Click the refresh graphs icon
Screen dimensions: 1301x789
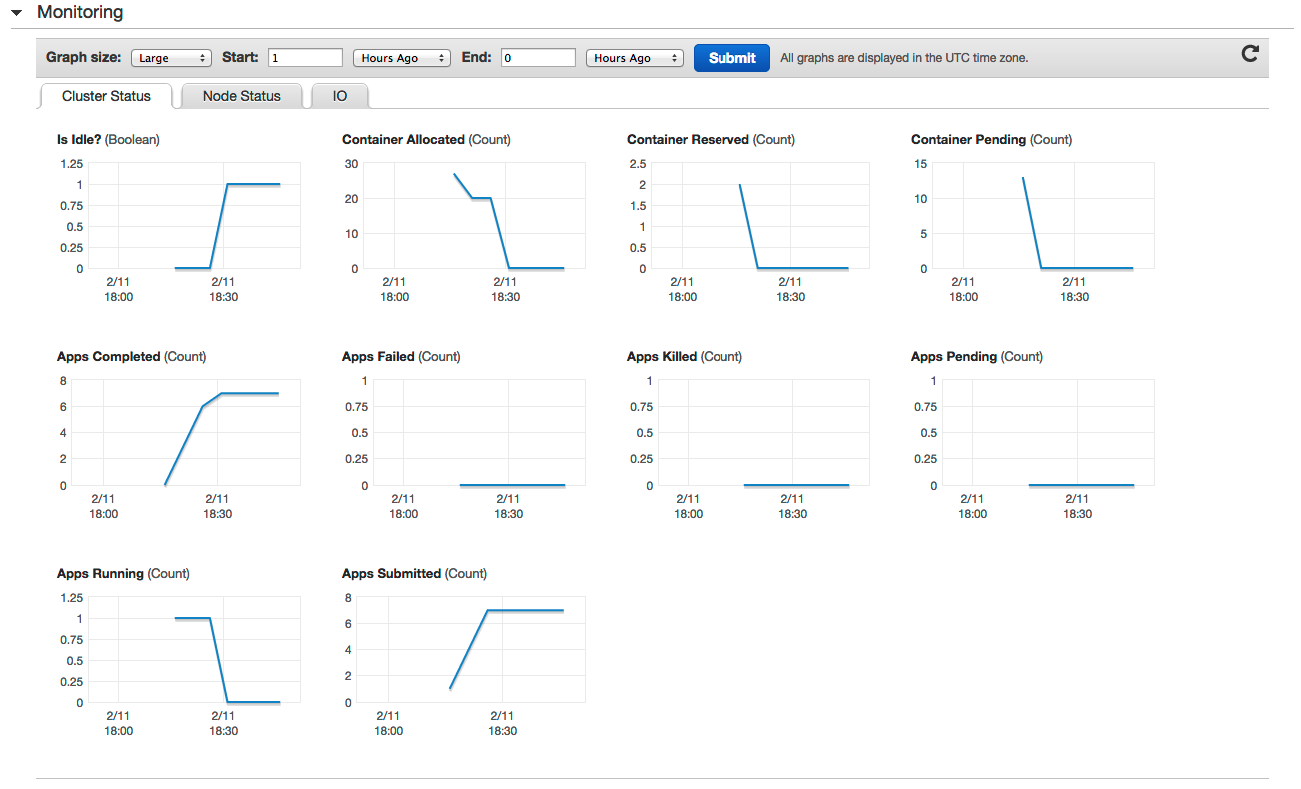pos(1249,54)
